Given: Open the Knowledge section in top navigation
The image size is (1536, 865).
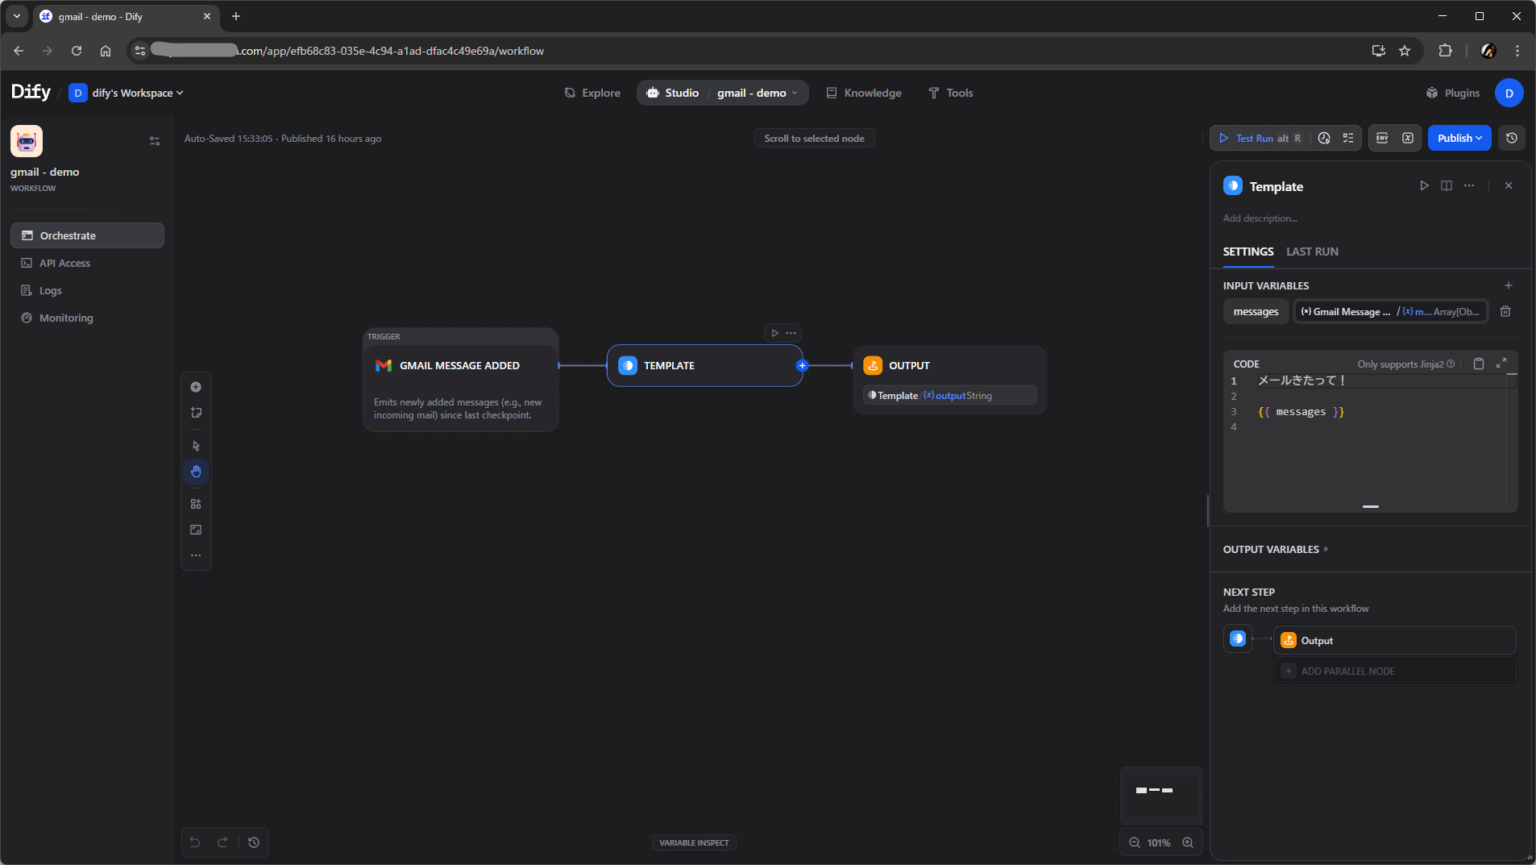Looking at the screenshot, I should (x=864, y=92).
